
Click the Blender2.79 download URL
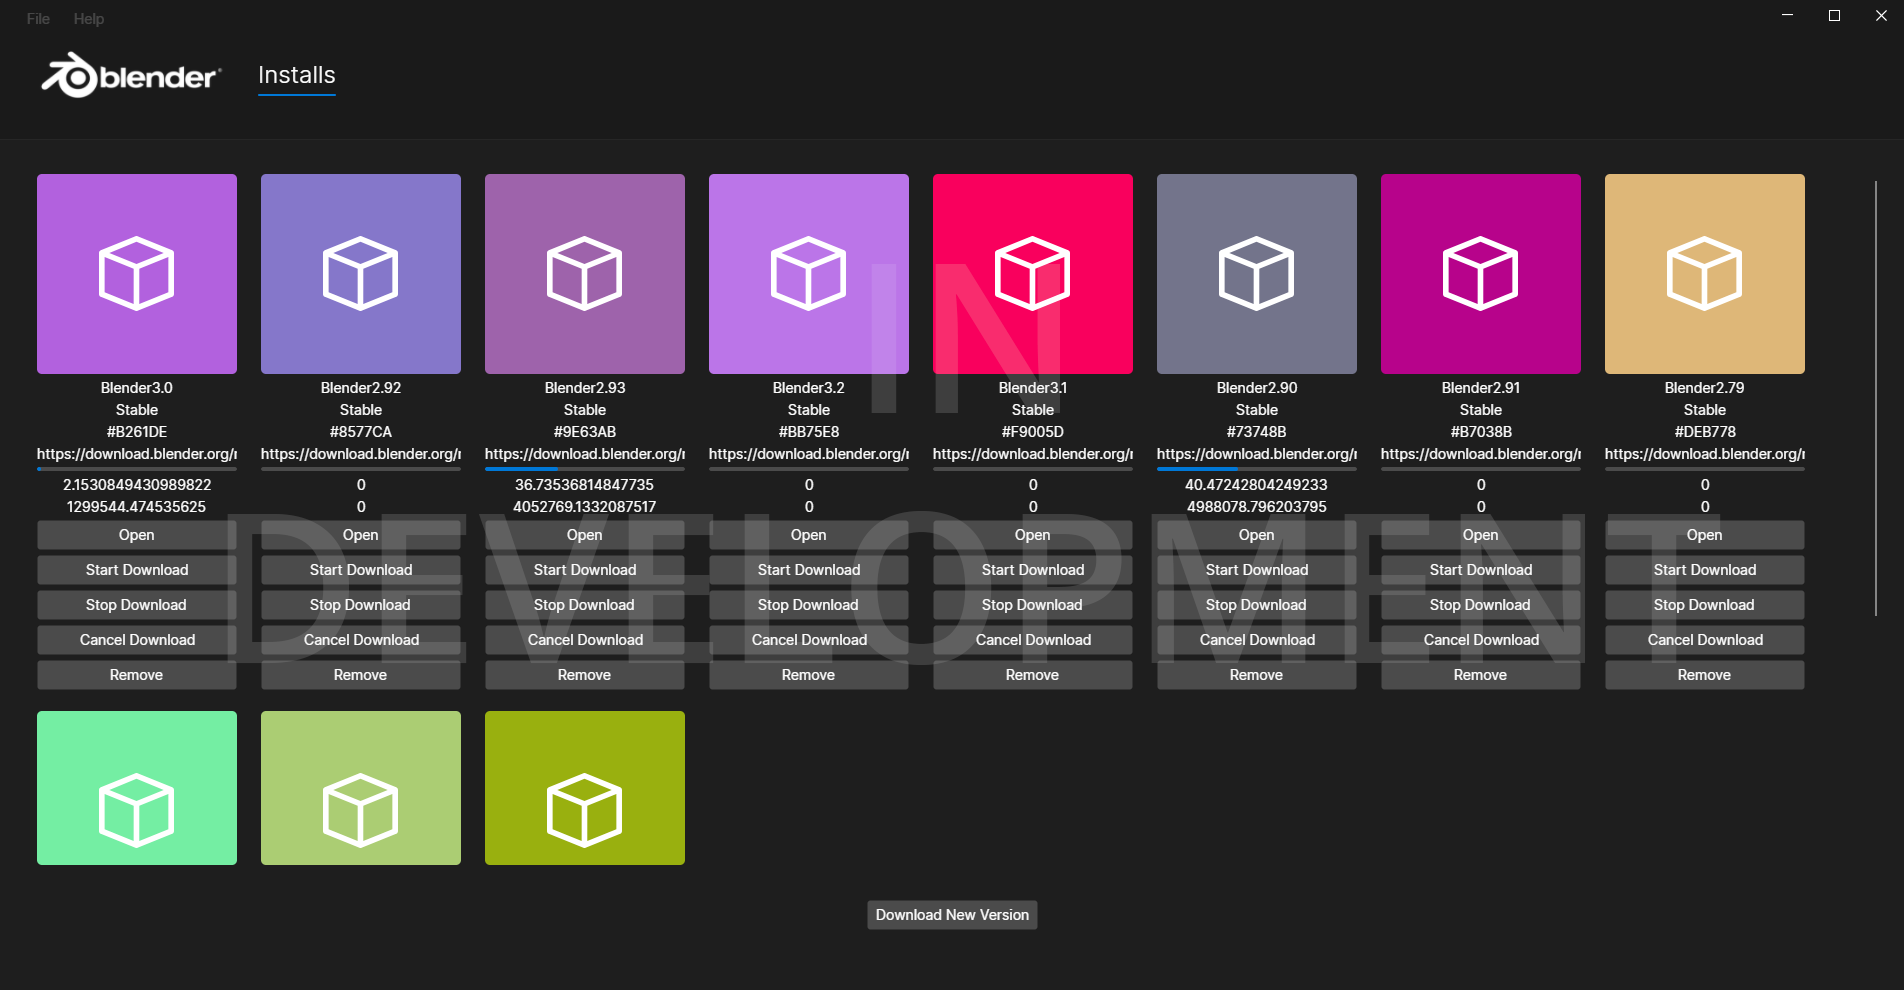[1705, 454]
